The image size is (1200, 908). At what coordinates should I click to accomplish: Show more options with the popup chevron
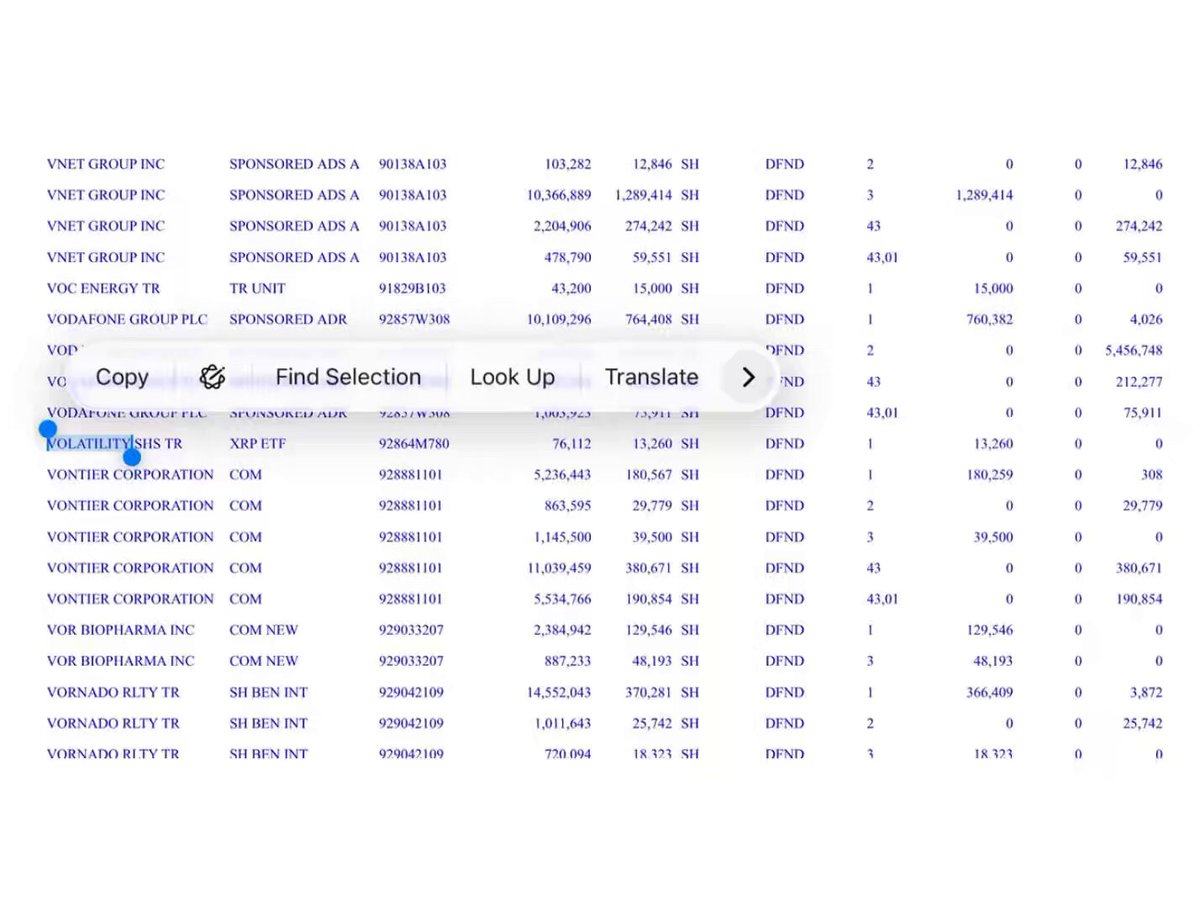tap(748, 377)
